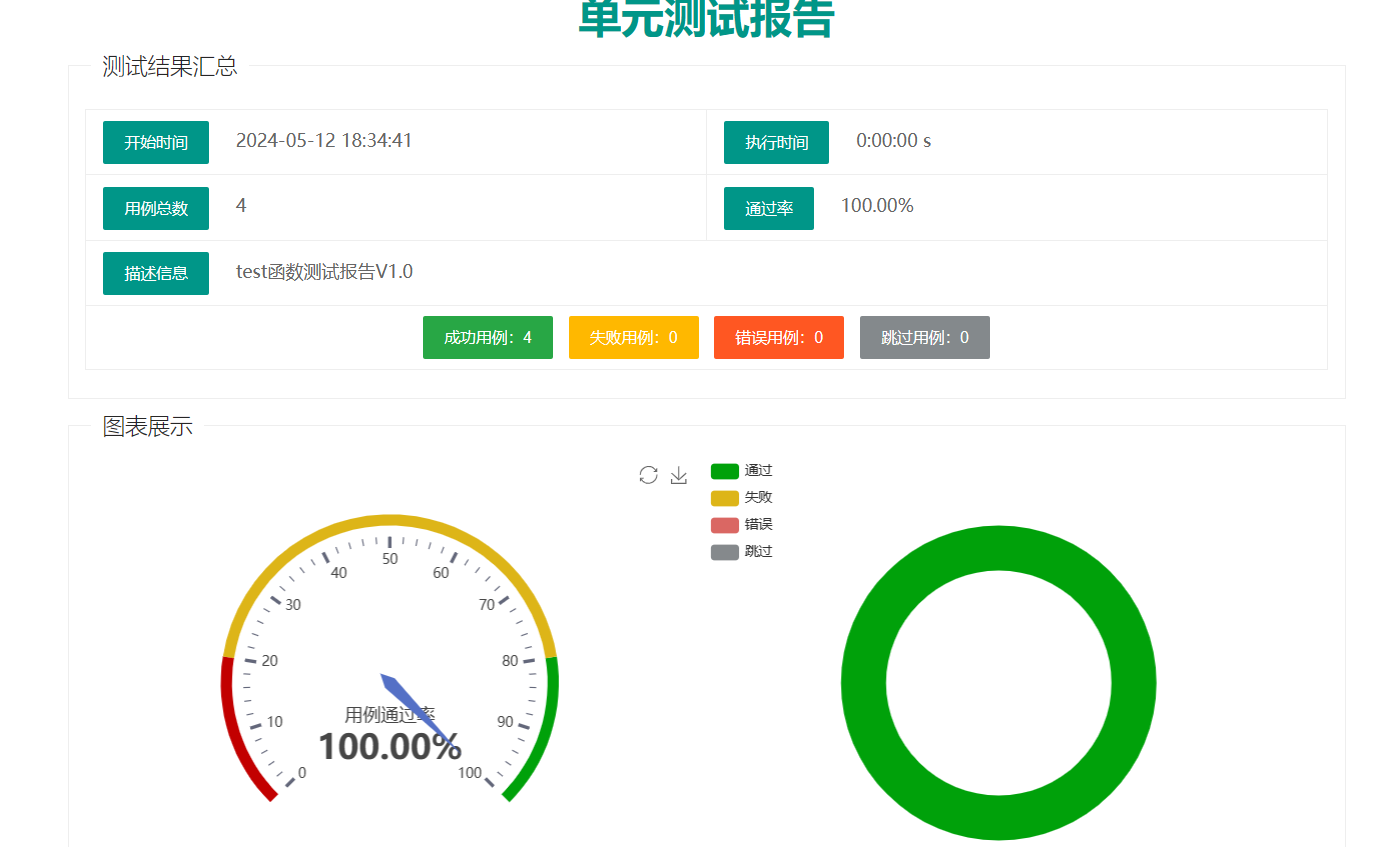Click the 图表展示 section heading

tap(148, 427)
